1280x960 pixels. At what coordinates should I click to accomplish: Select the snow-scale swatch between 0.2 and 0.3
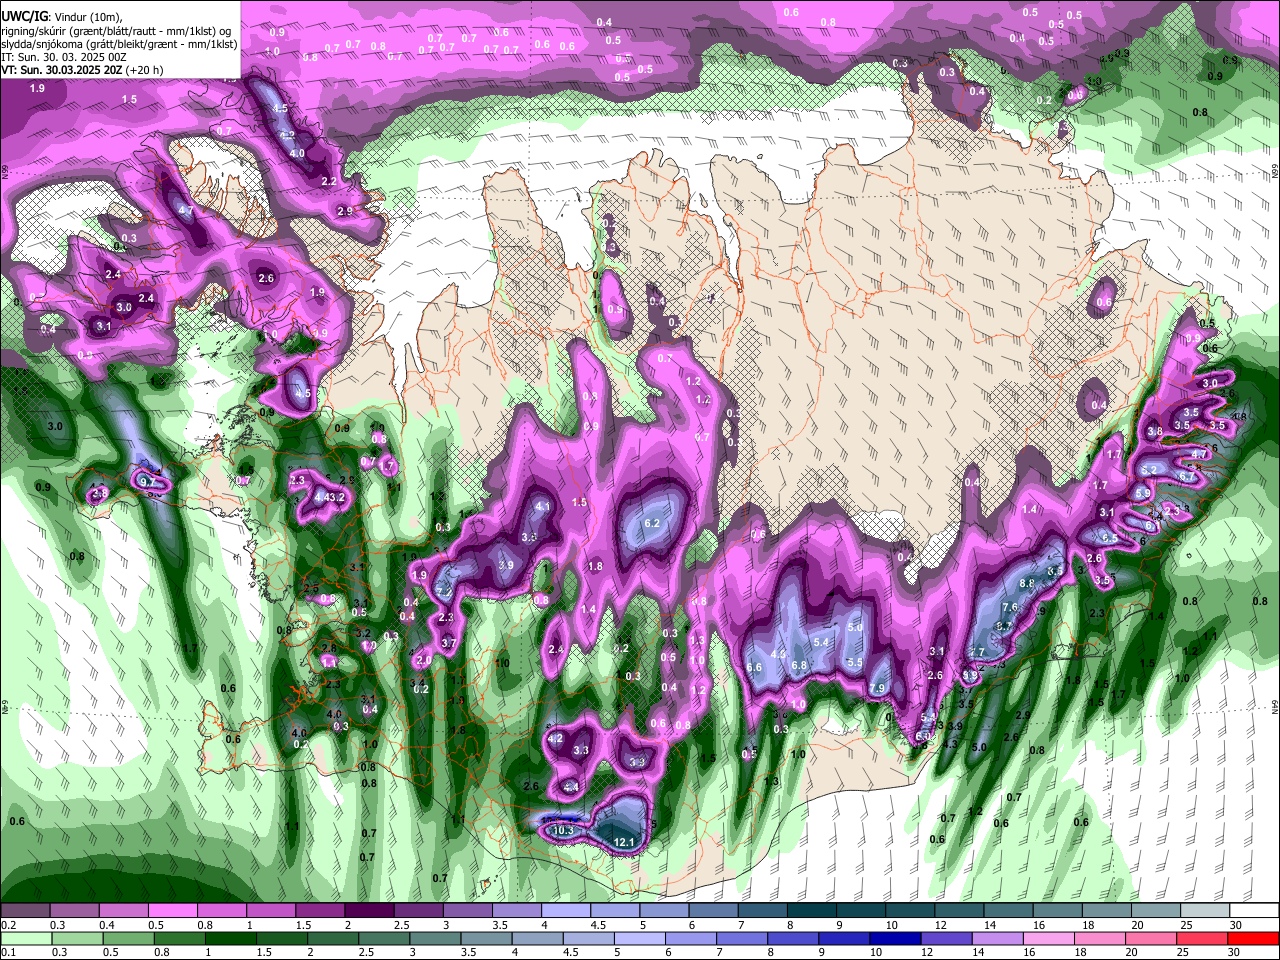click(24, 911)
